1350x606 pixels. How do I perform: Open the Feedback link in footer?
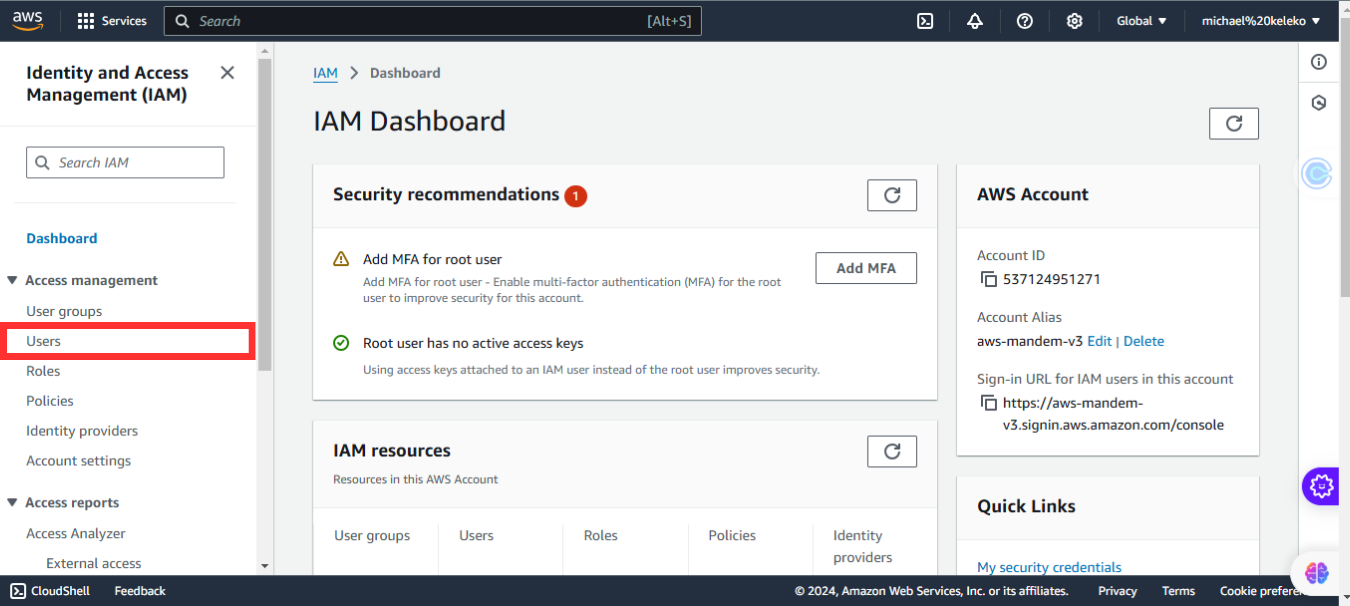click(140, 591)
